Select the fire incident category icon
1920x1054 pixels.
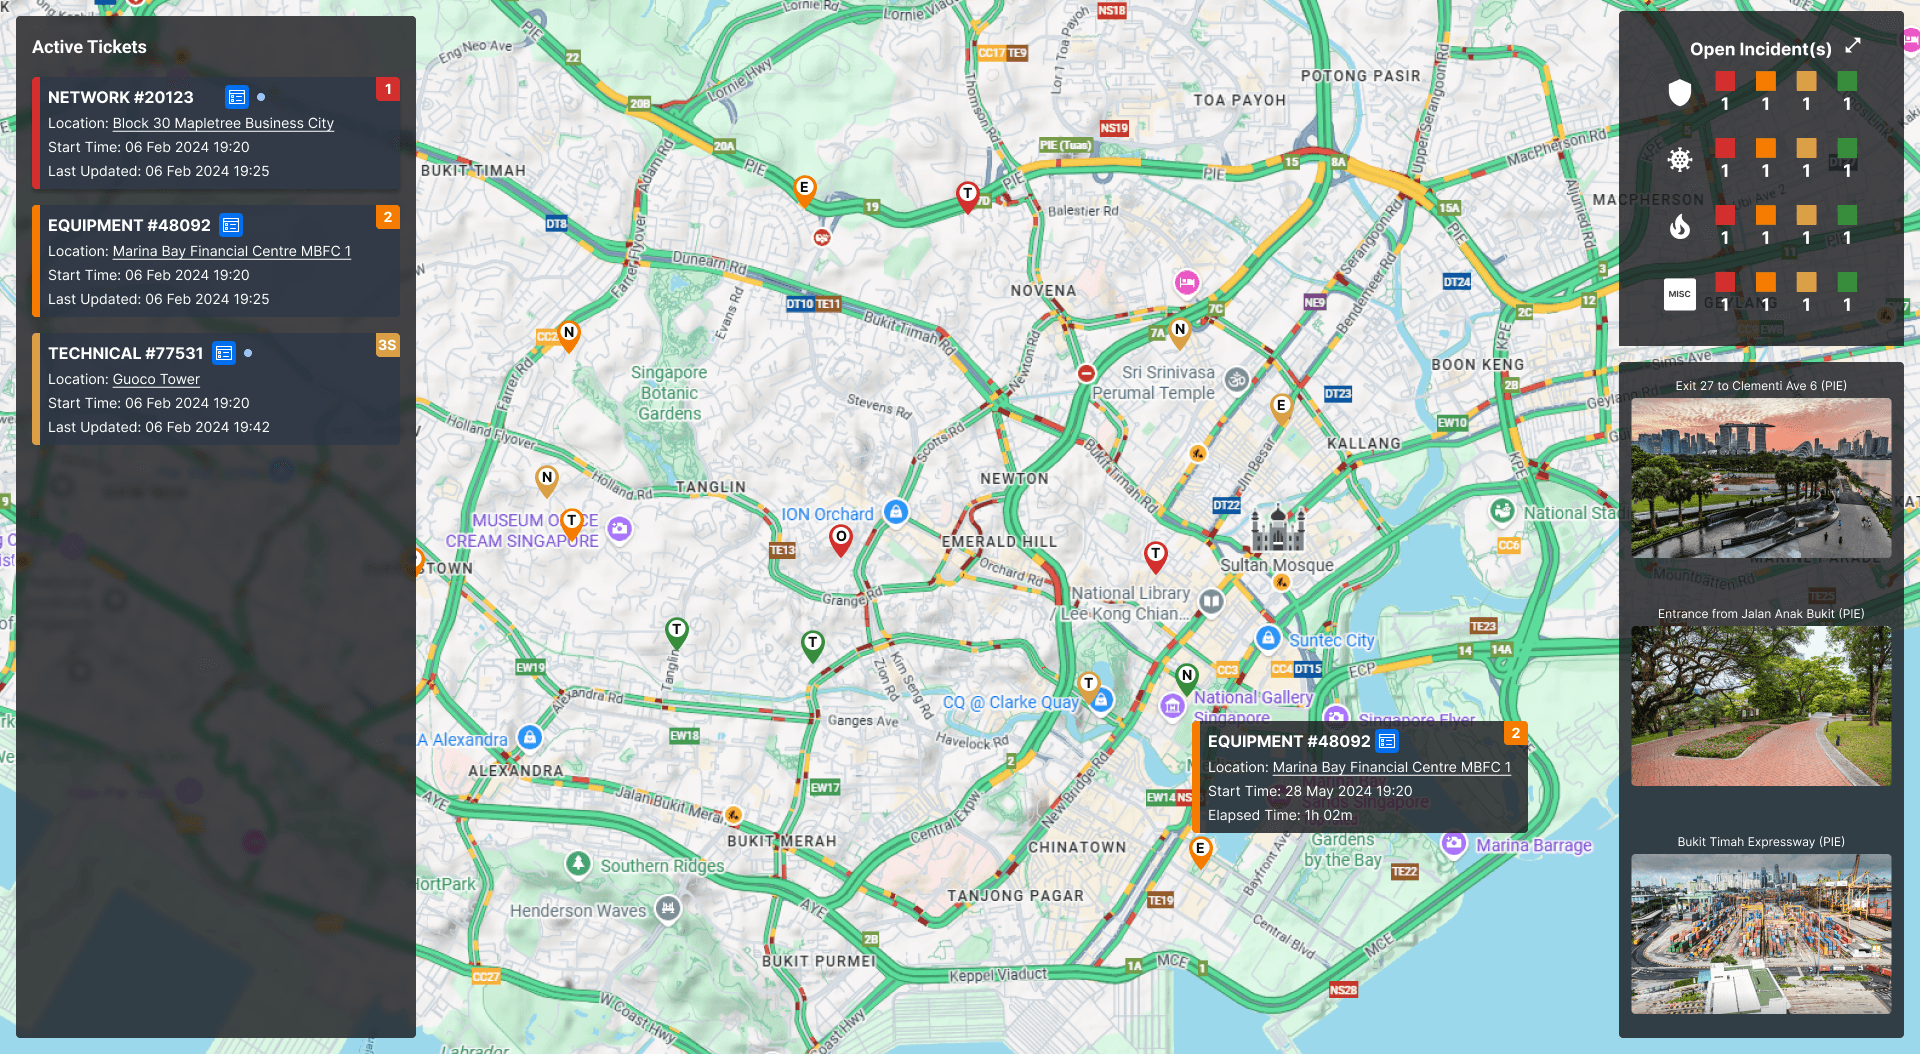tap(1679, 227)
